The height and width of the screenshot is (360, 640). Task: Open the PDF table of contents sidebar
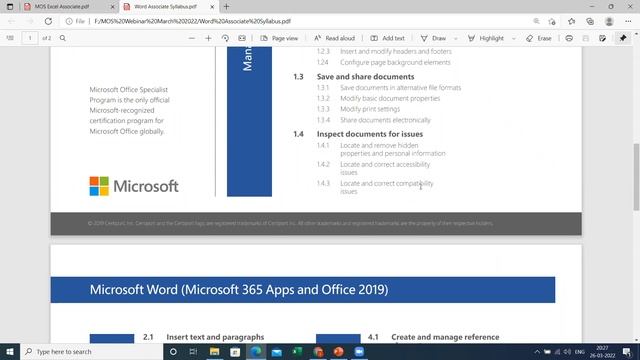click(10, 38)
